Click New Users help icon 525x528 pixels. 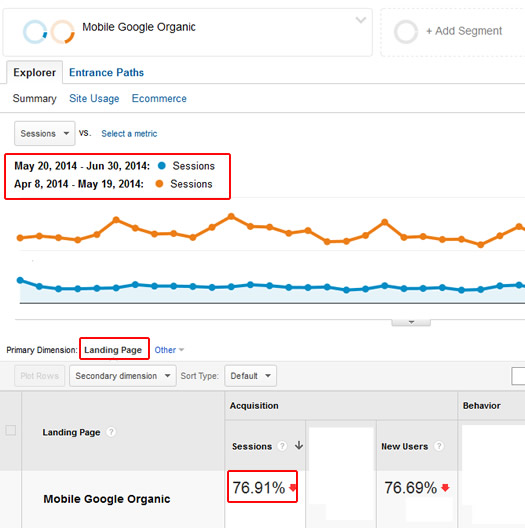tap(439, 446)
